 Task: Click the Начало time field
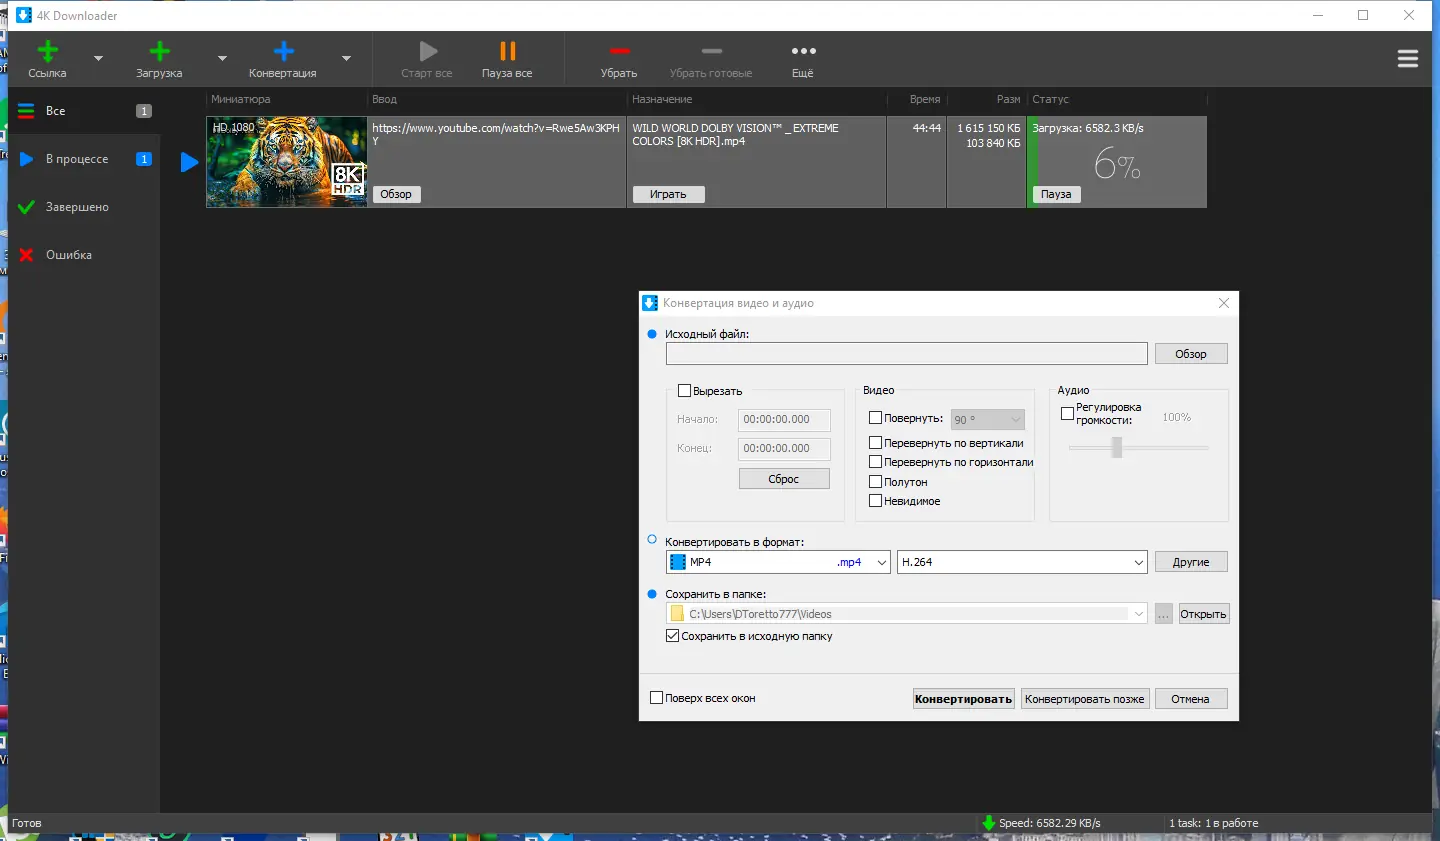click(x=784, y=420)
